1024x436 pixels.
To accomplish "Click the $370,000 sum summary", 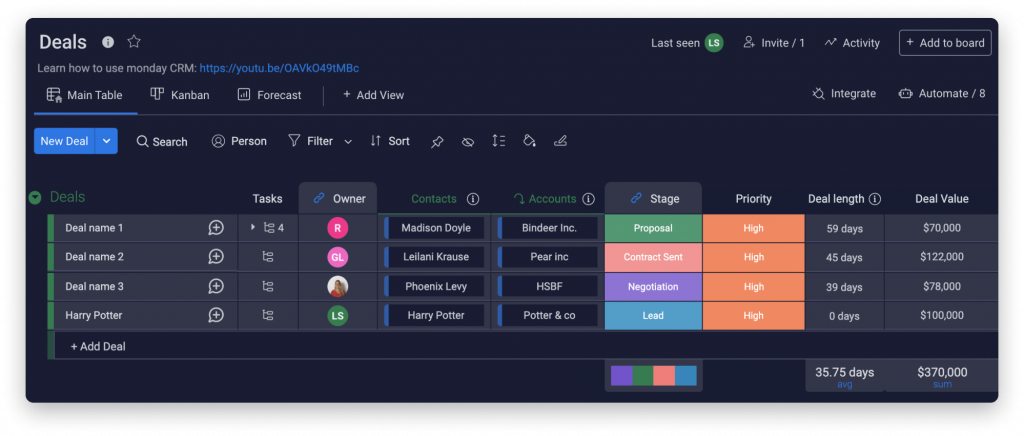I will (x=942, y=375).
